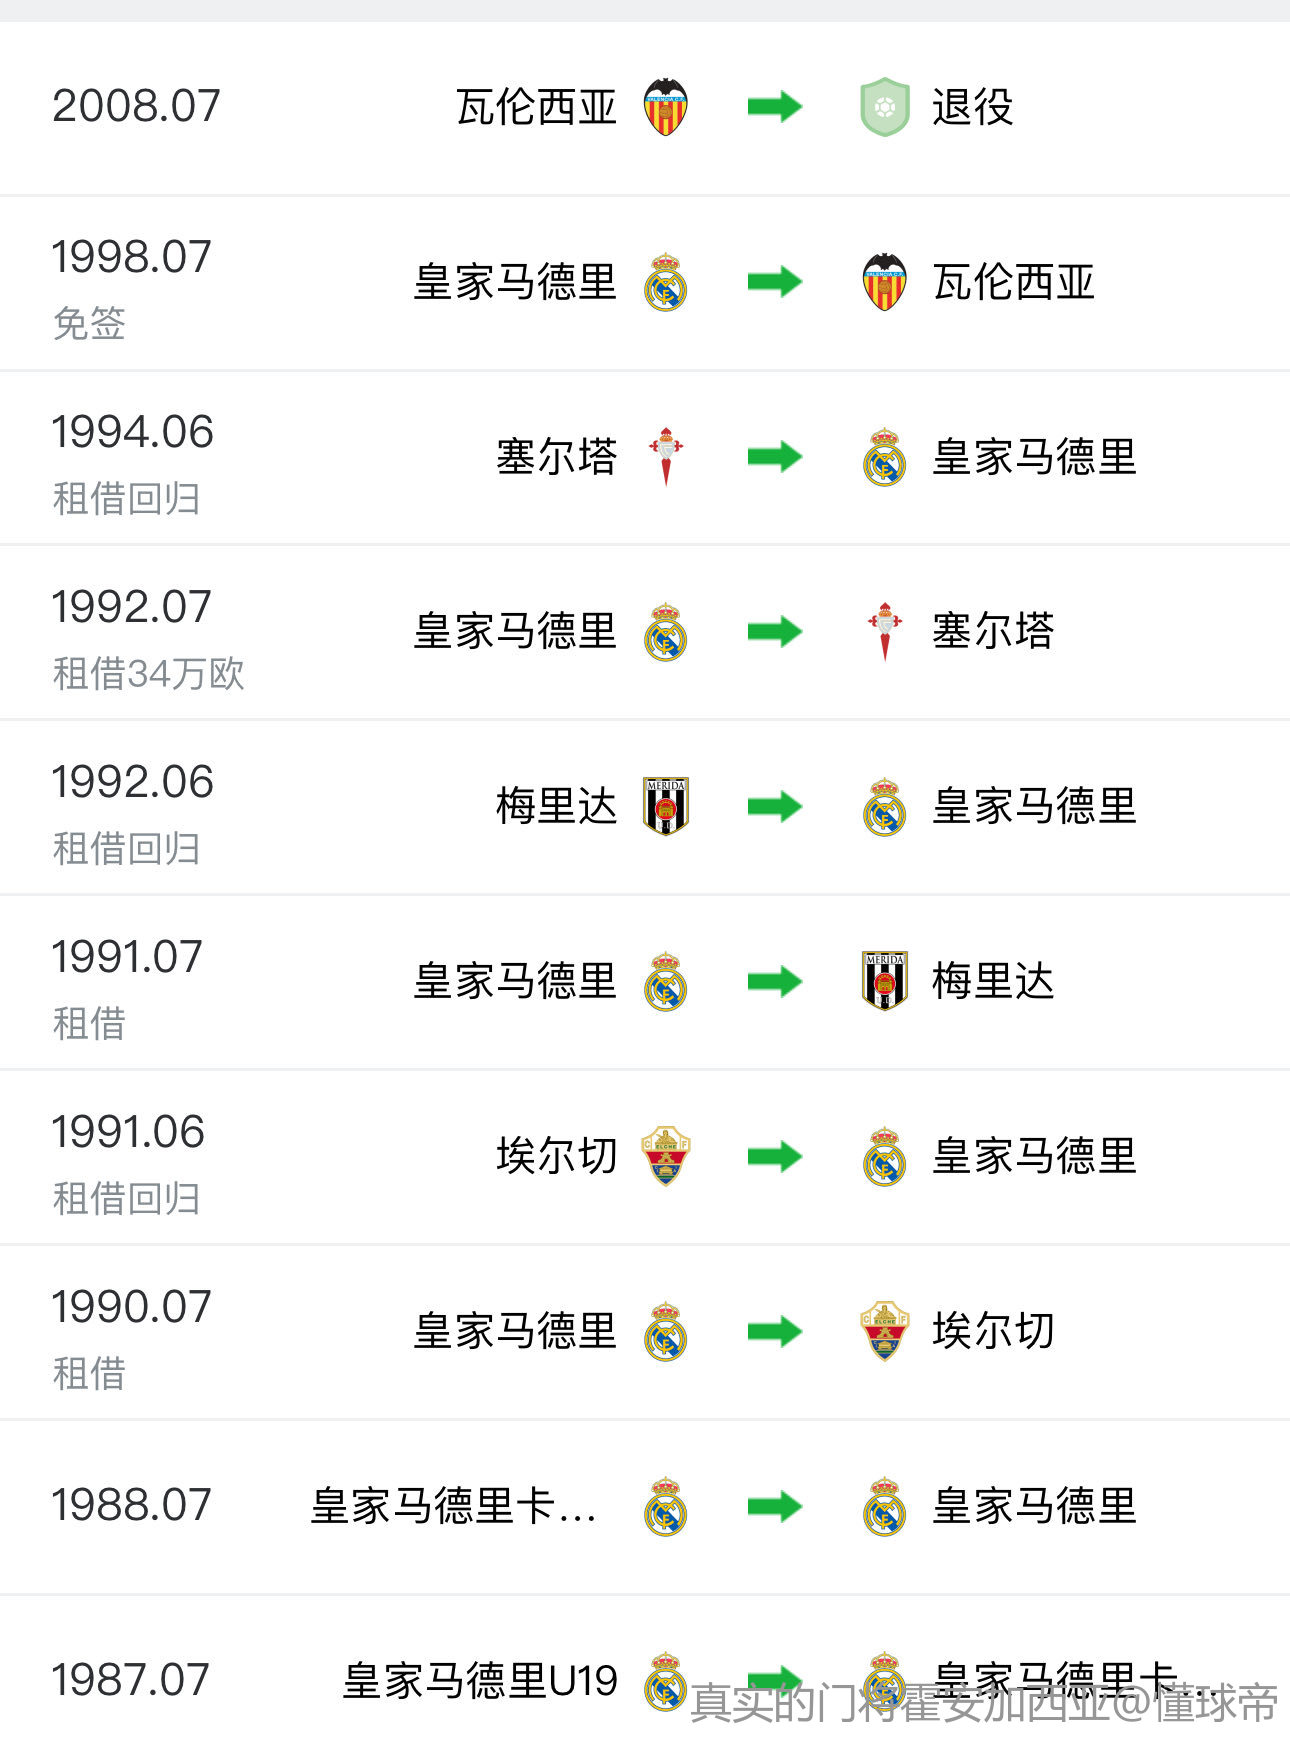Open 皇家马德里U19 club name in 1987.07 row
The image size is (1290, 1738).
[x=480, y=1681]
